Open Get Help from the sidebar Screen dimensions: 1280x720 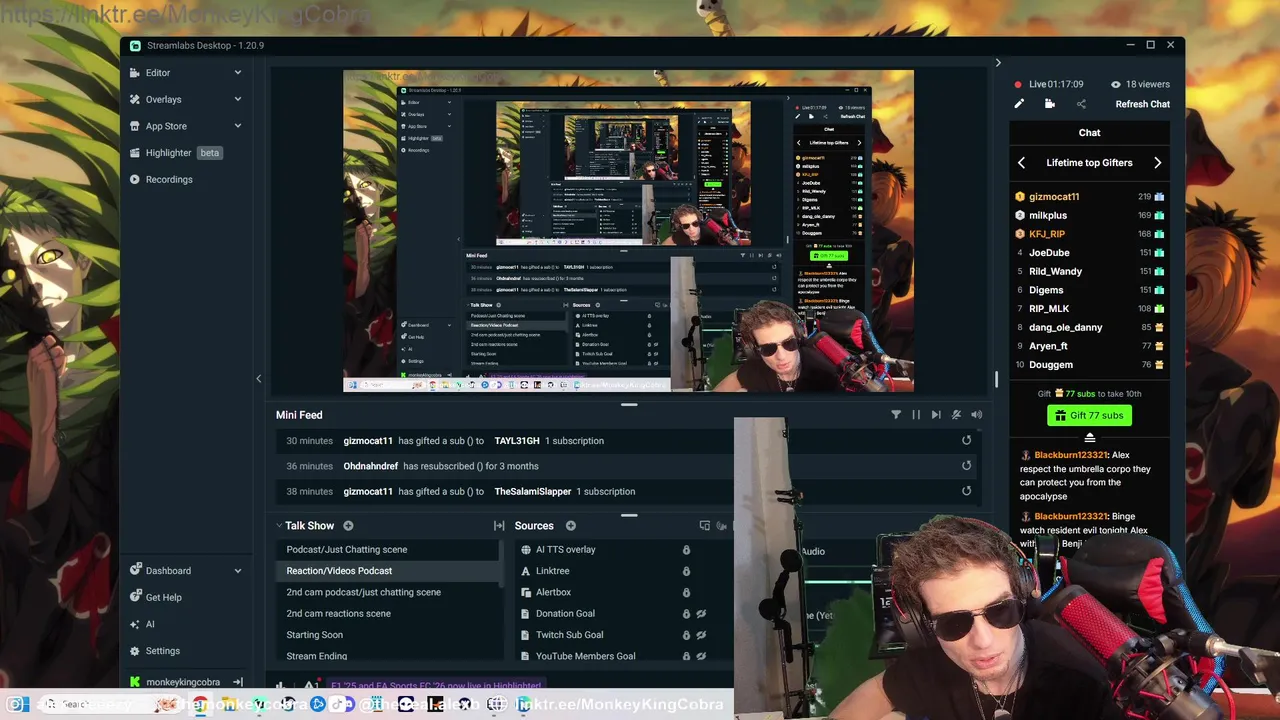click(163, 597)
